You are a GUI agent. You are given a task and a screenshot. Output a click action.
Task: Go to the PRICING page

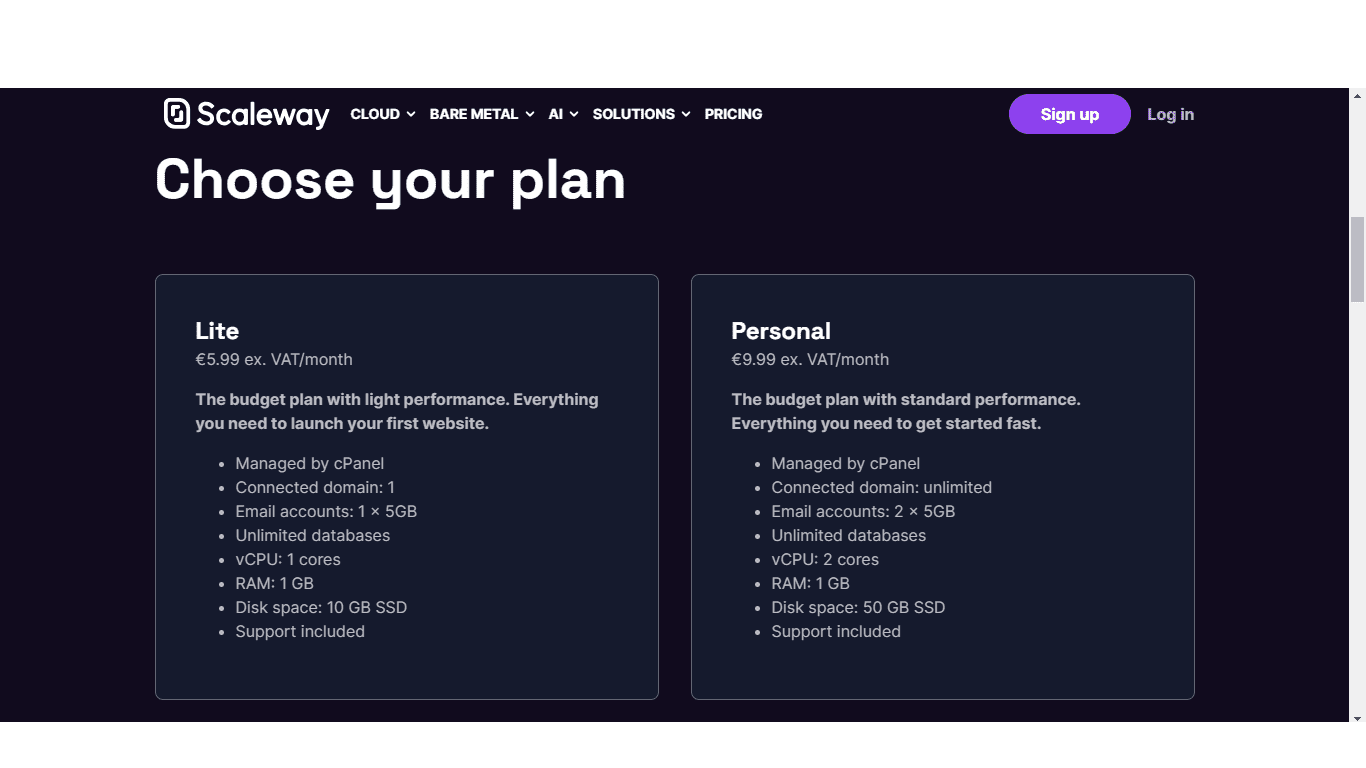pos(733,114)
